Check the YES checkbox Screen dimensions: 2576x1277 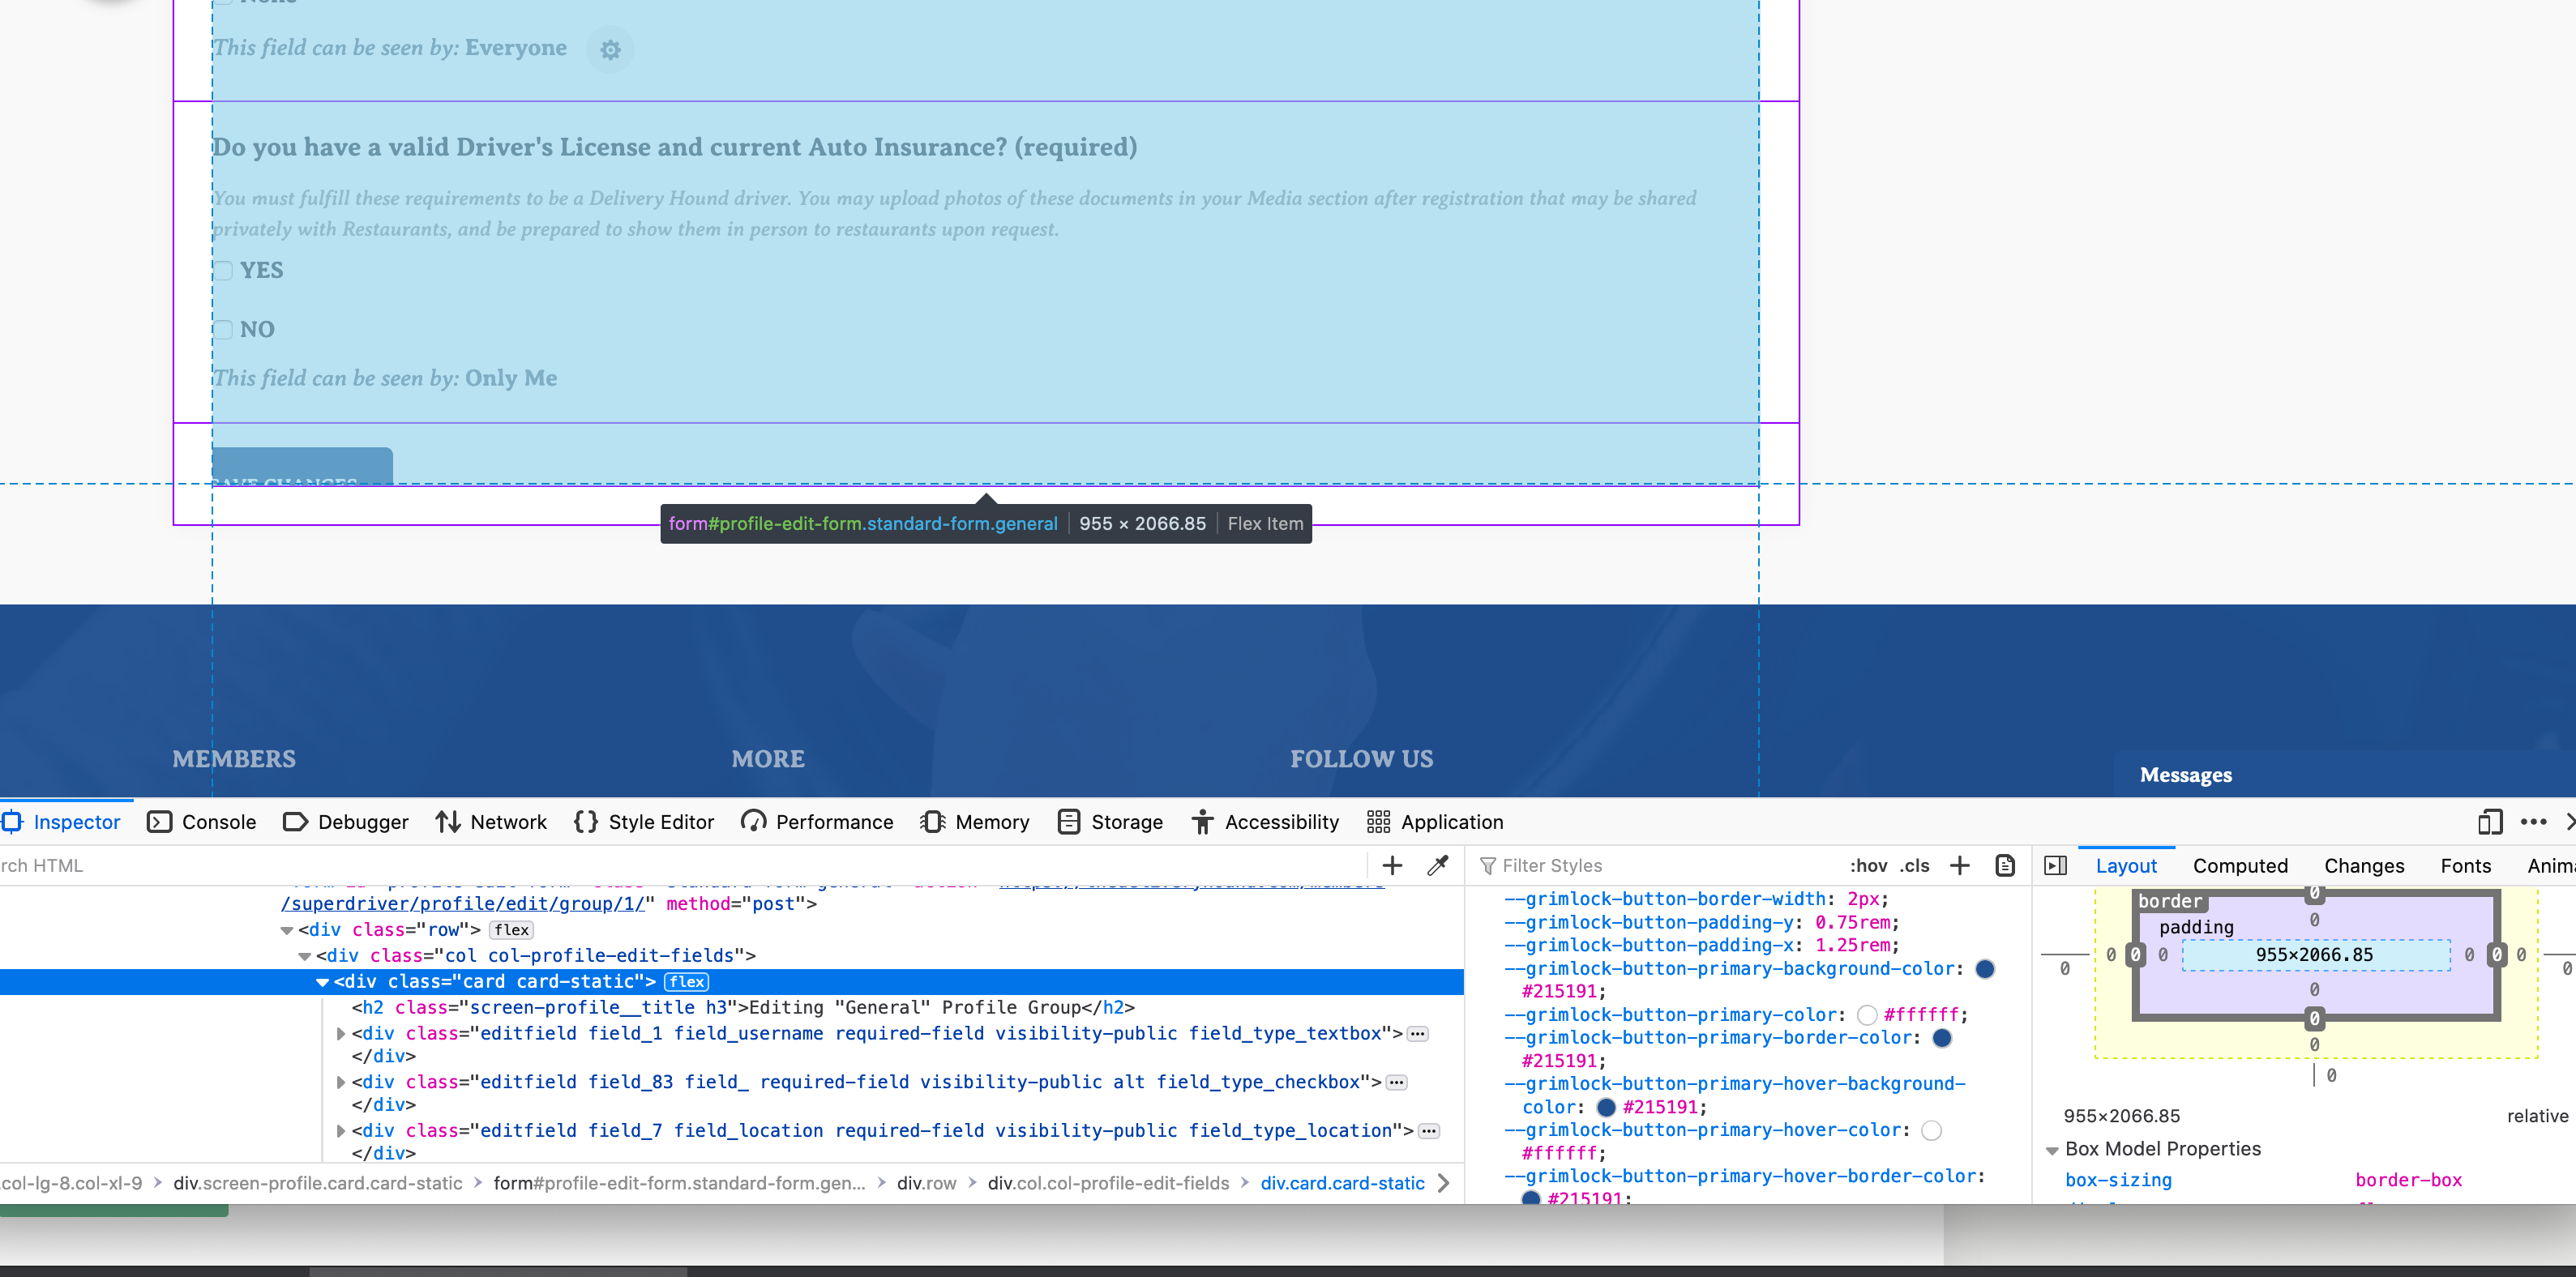[224, 270]
